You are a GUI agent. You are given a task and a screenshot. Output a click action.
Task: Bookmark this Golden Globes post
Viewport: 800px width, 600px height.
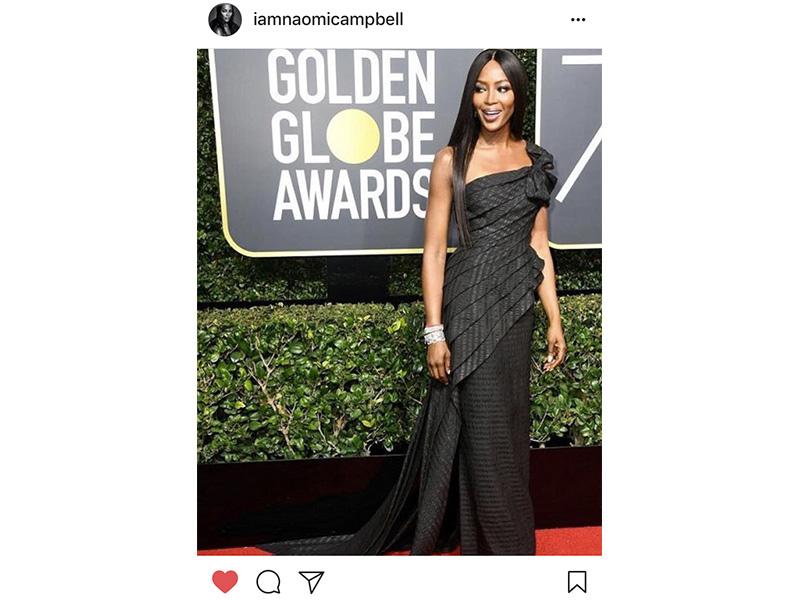coord(577,582)
